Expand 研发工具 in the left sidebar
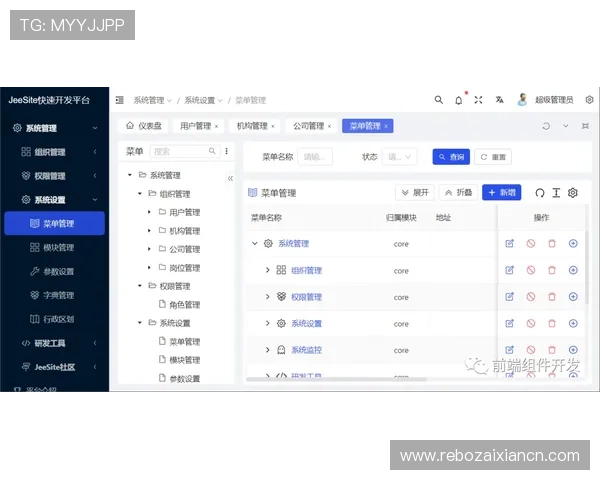Image resolution: width=600 pixels, height=480 pixels. (54, 343)
